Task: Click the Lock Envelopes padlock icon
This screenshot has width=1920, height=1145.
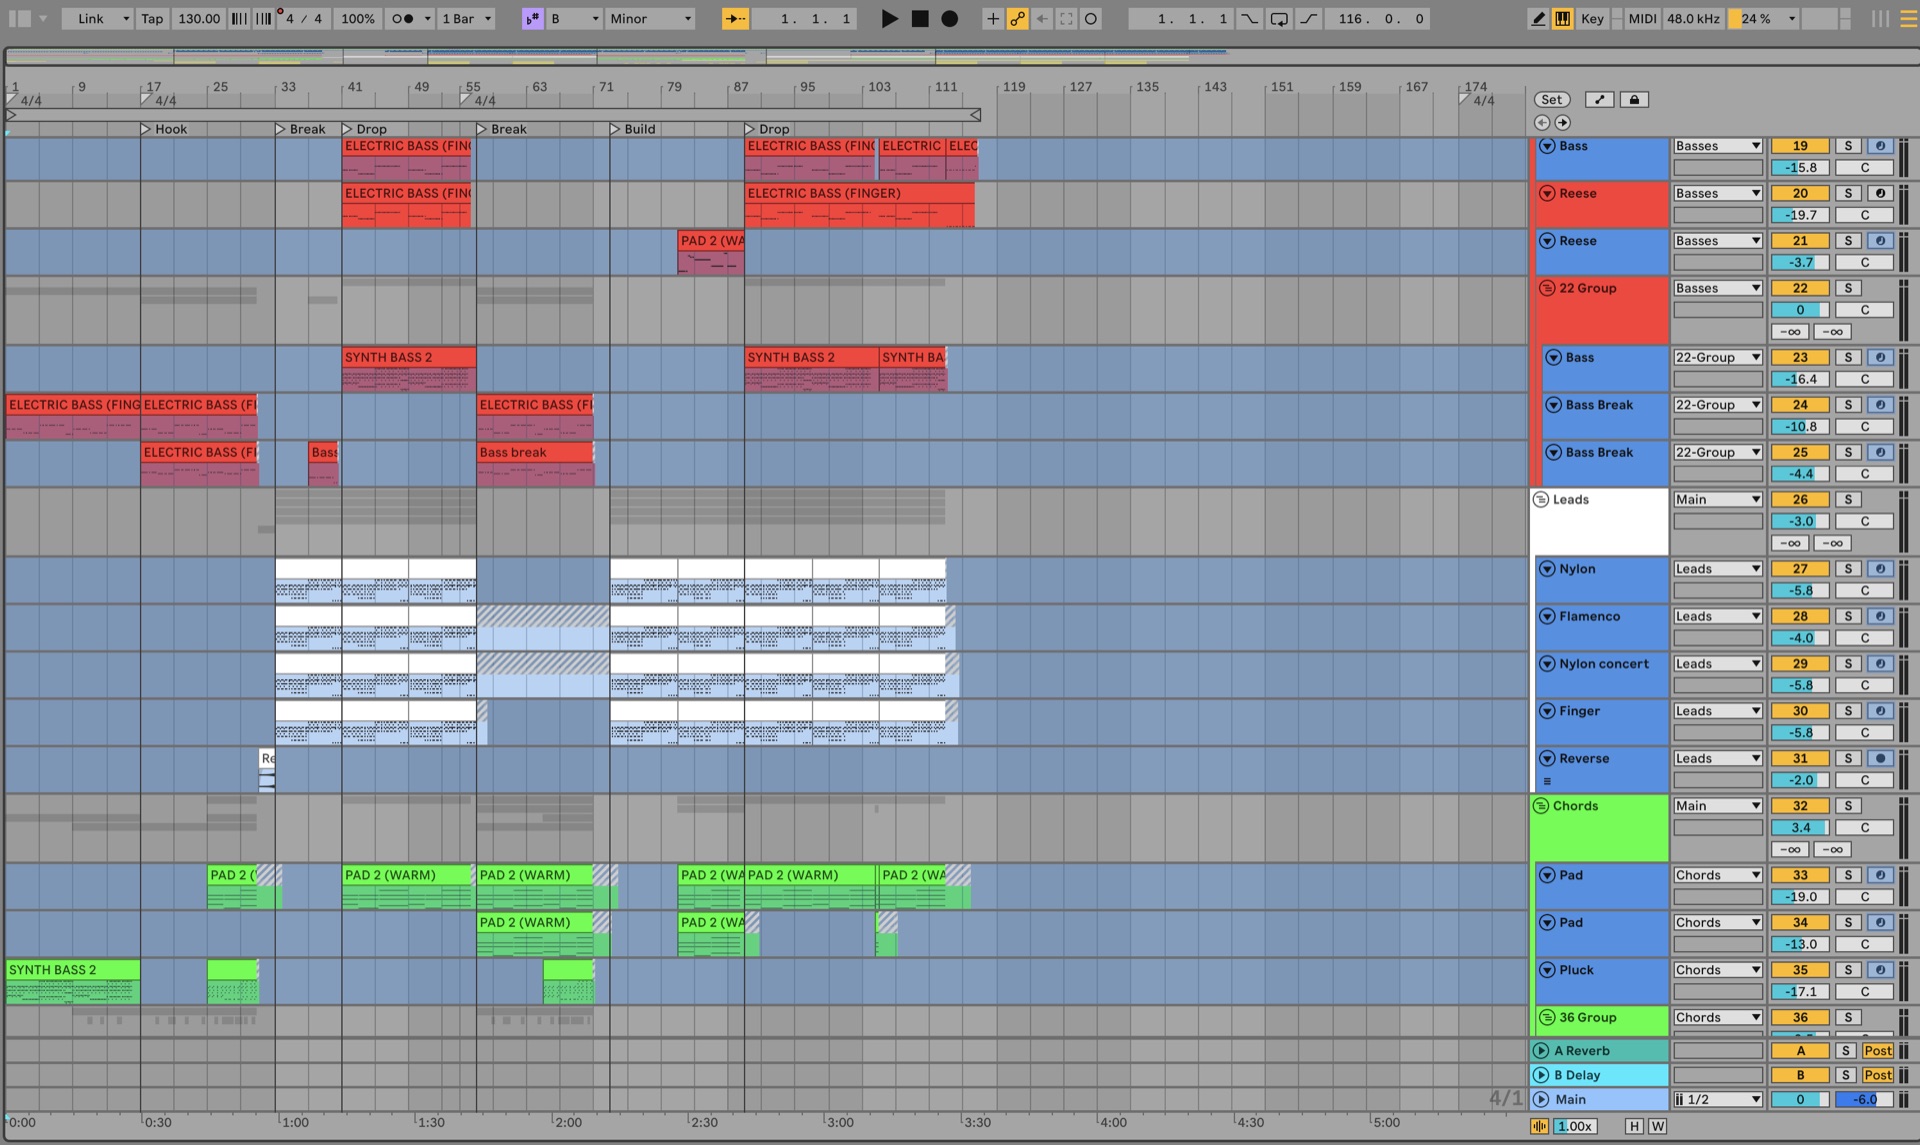Action: [x=1634, y=99]
